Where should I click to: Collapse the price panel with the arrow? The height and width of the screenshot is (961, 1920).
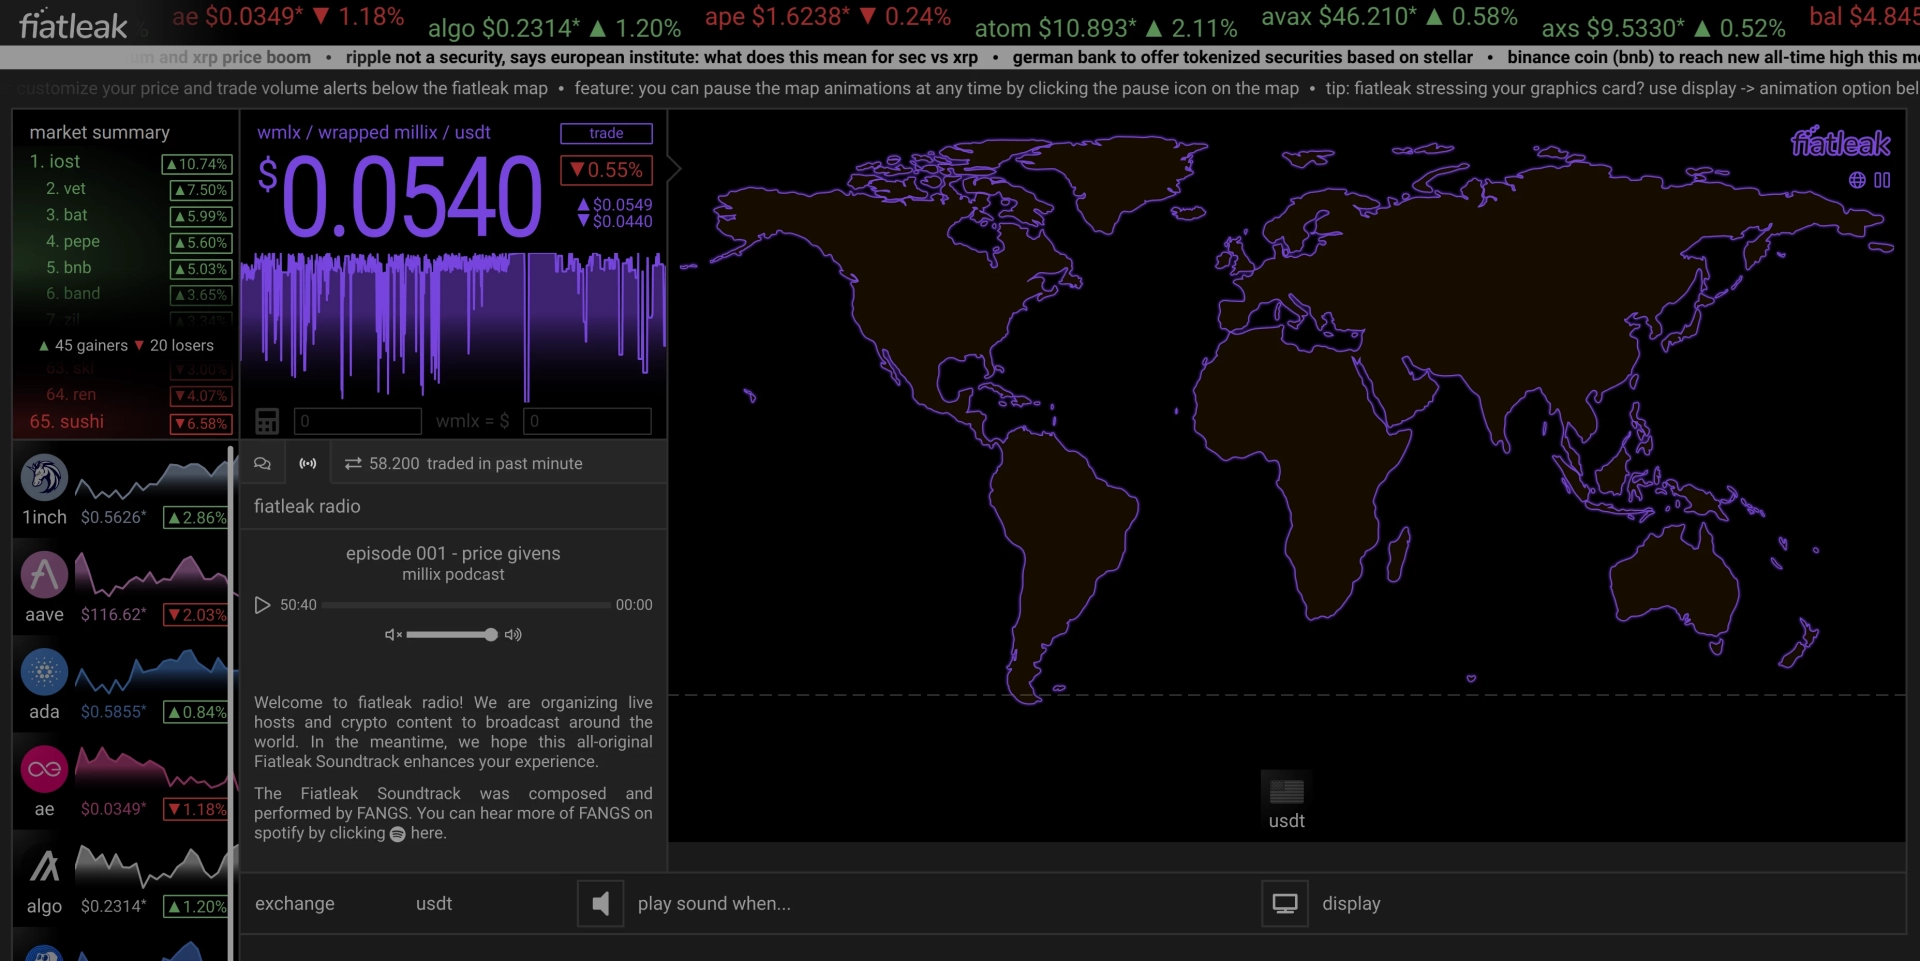coord(675,168)
